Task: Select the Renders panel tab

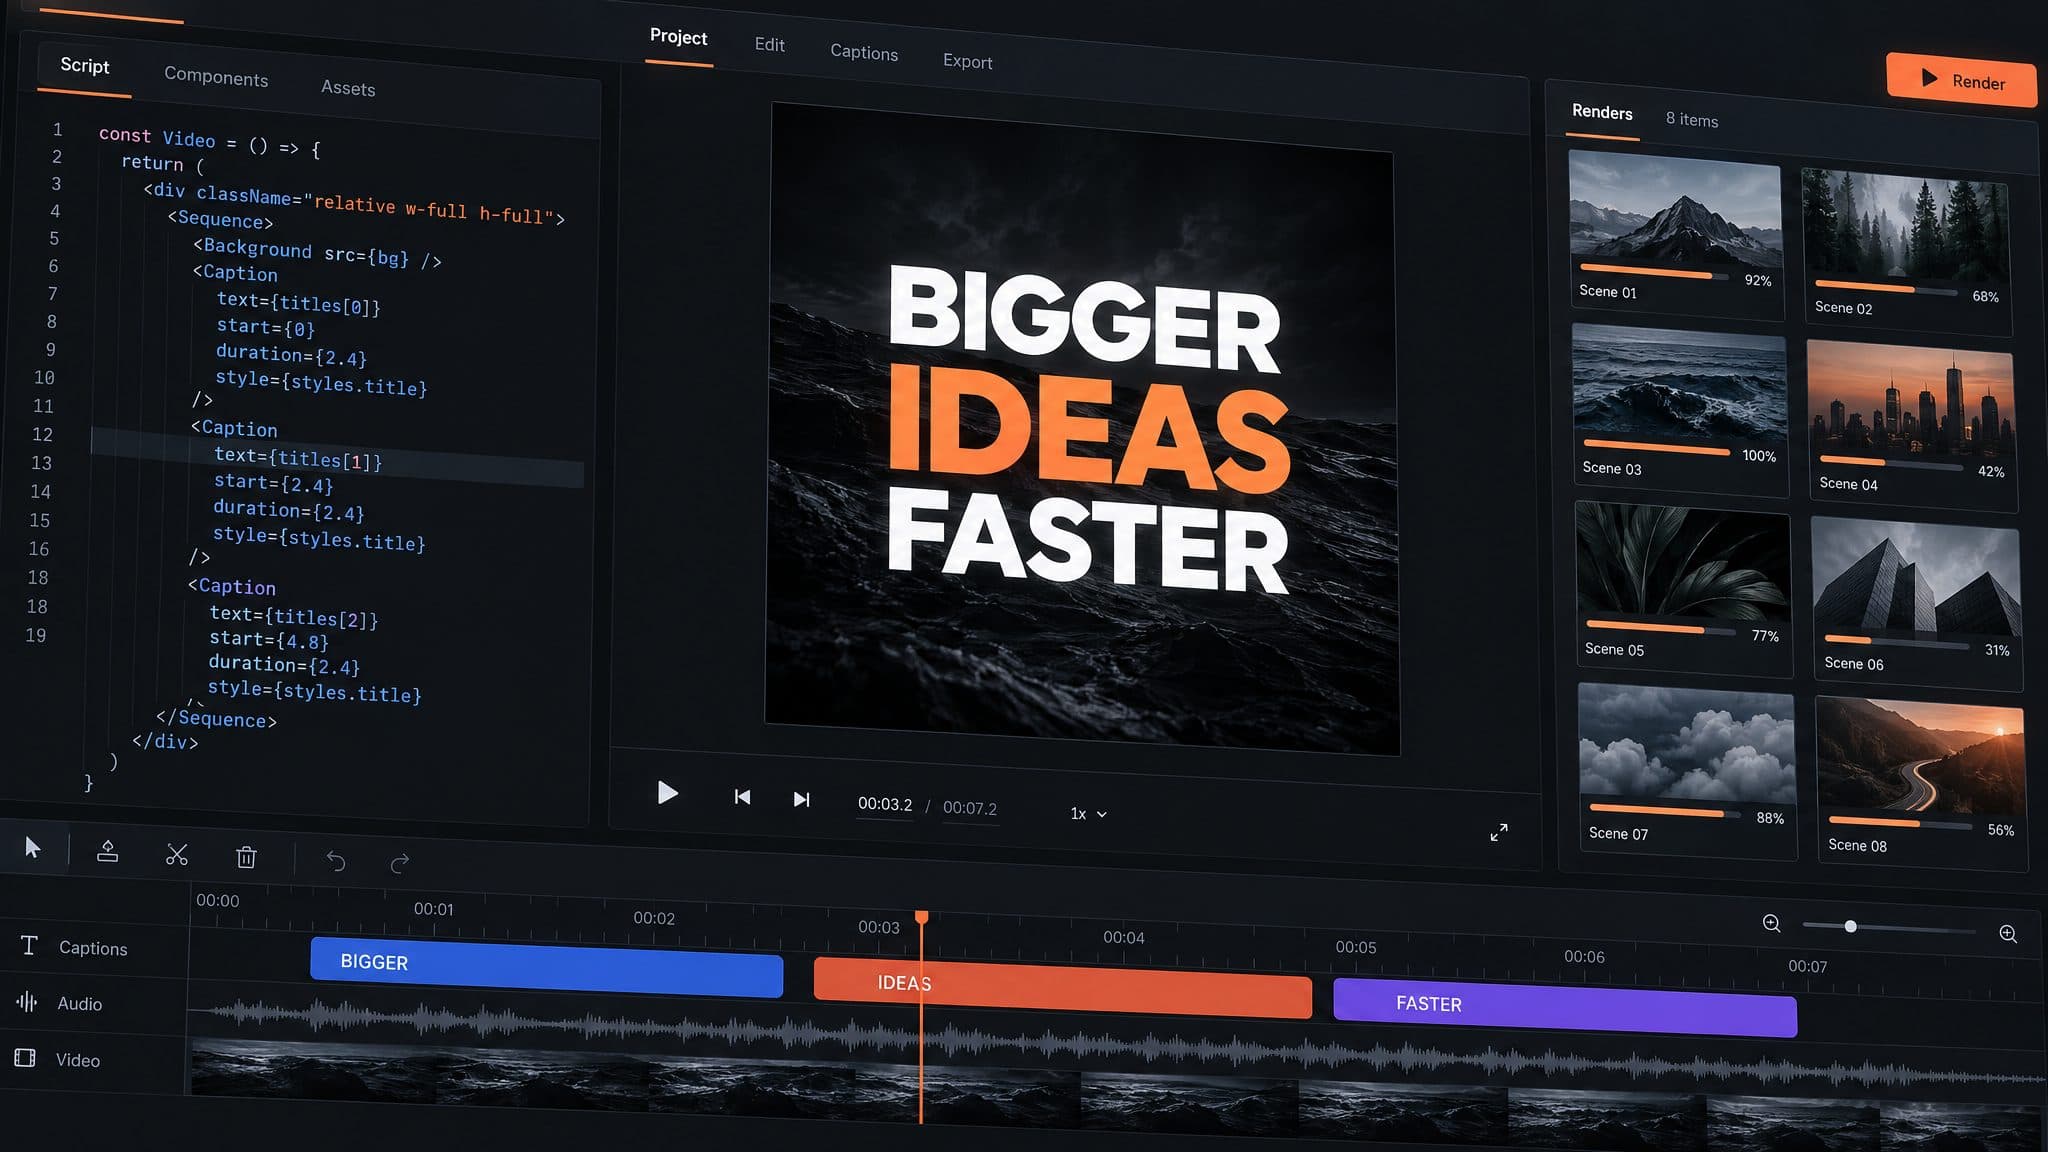Action: [1602, 112]
